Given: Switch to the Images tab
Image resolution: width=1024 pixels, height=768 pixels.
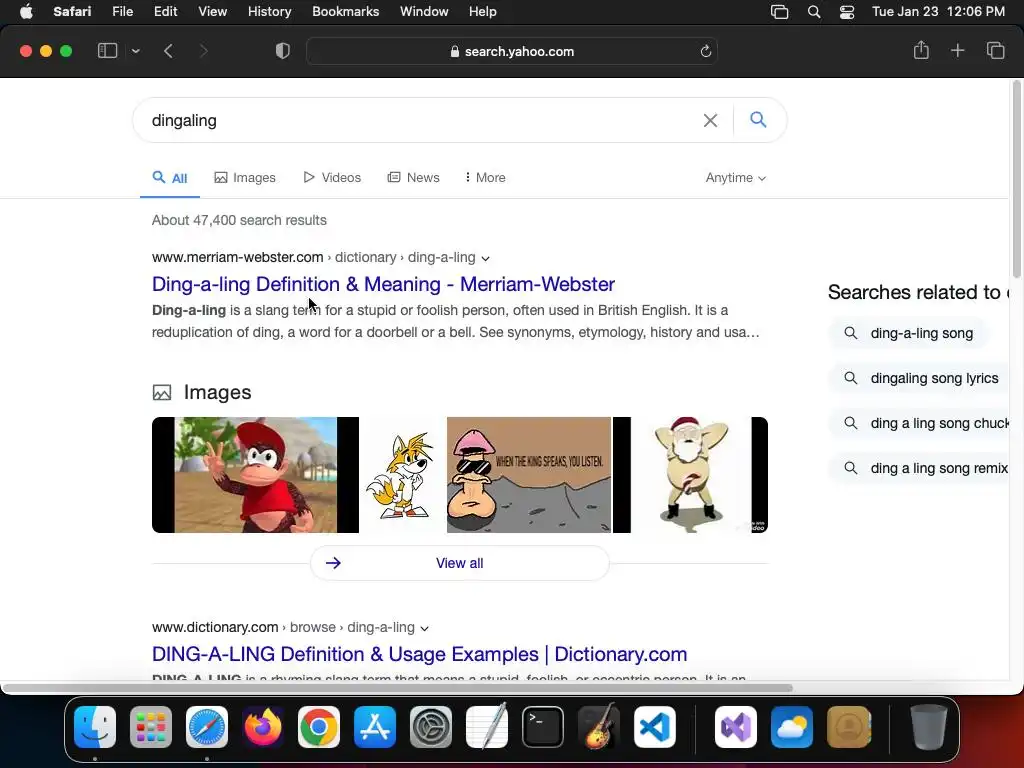Looking at the screenshot, I should (245, 178).
